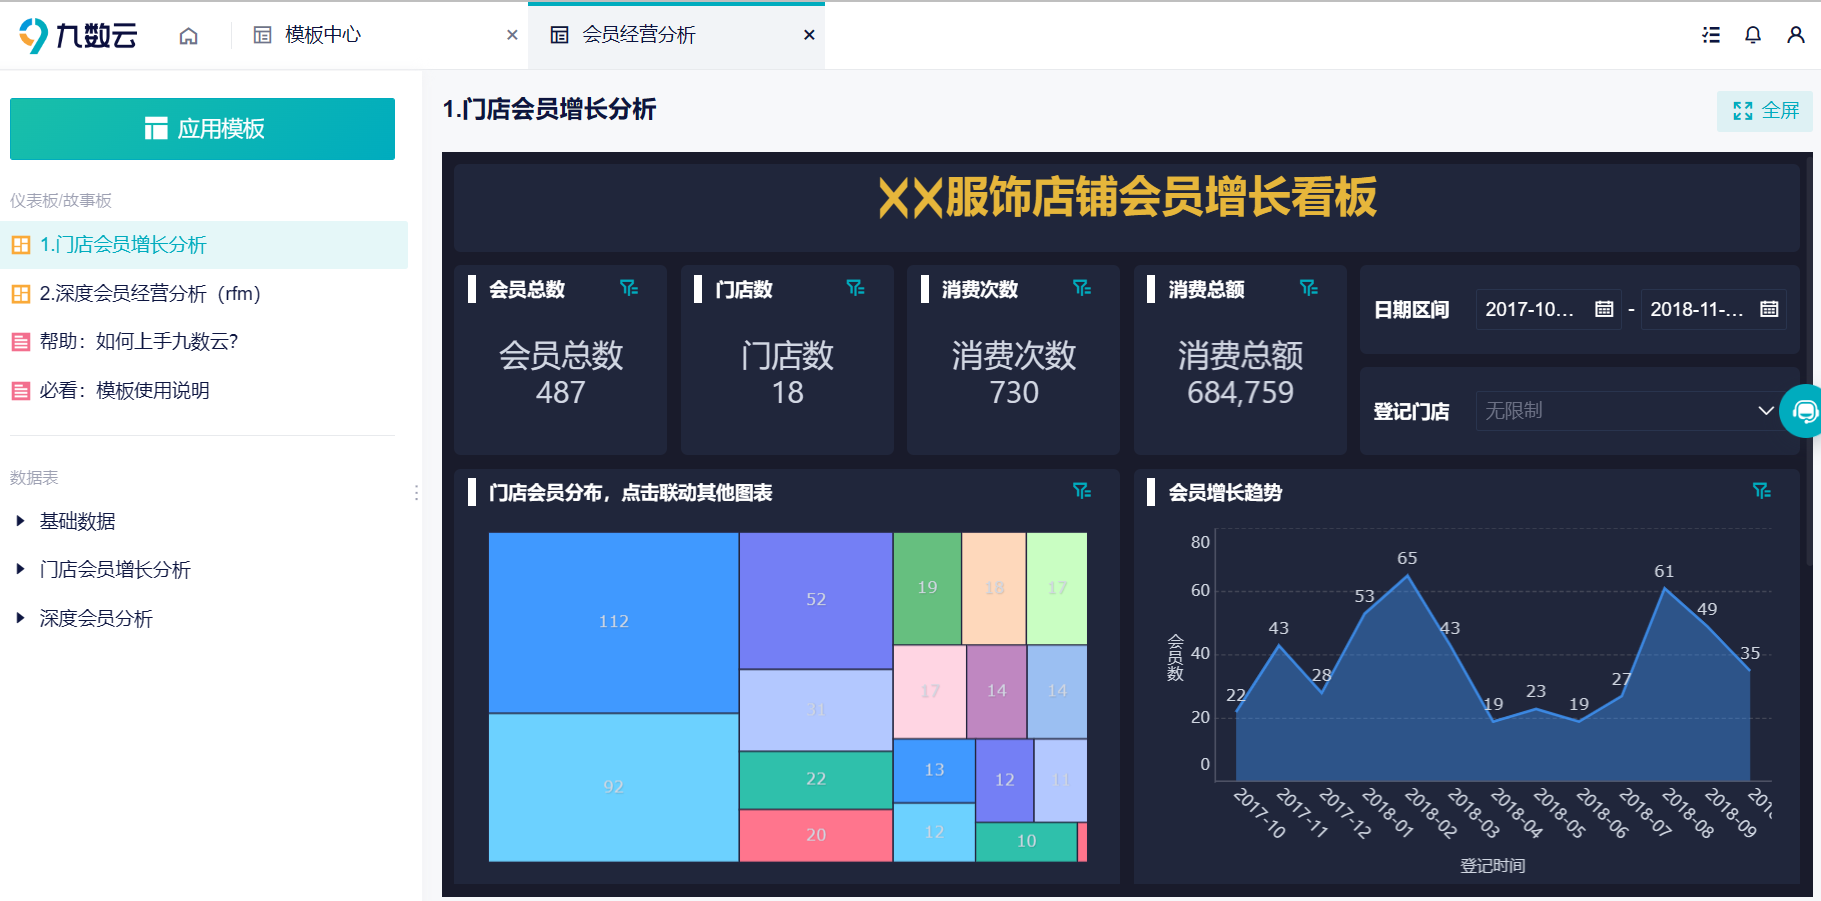Click the XX服饰店铺会员增长看板 banner title
Viewport: 1821px width, 901px height.
(x=1127, y=197)
